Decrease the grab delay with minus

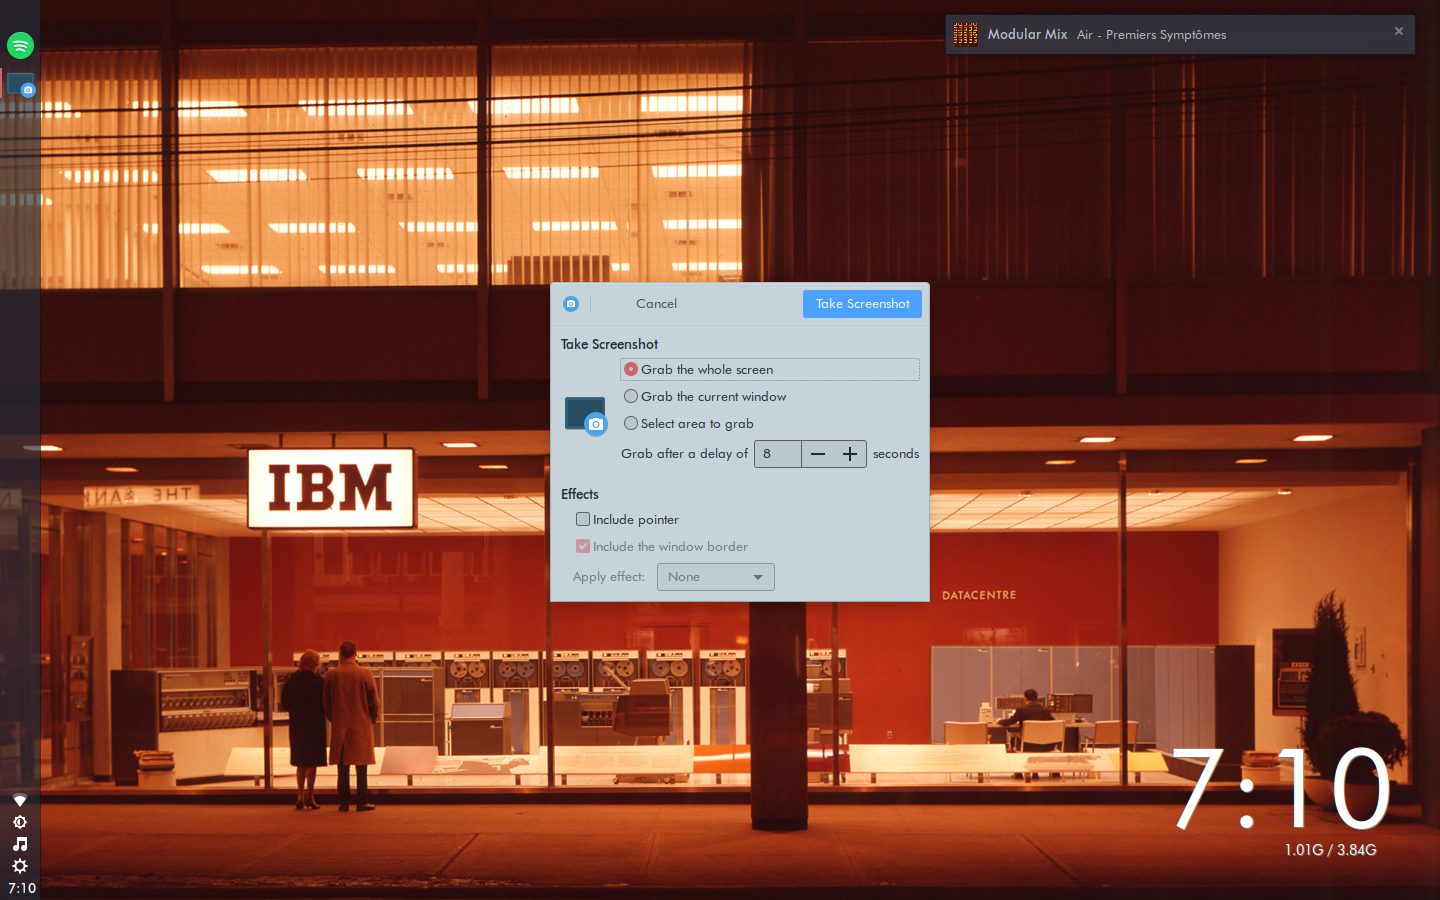(x=818, y=454)
